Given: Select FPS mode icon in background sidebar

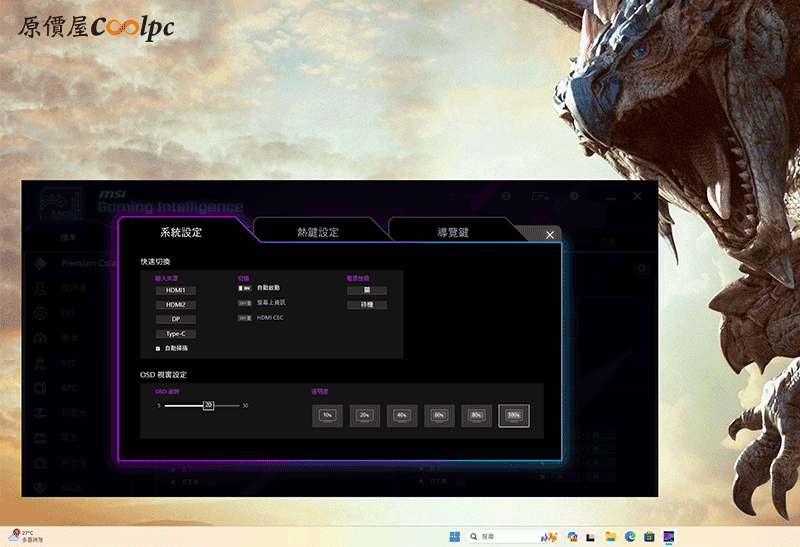Looking at the screenshot, I should click(40, 313).
